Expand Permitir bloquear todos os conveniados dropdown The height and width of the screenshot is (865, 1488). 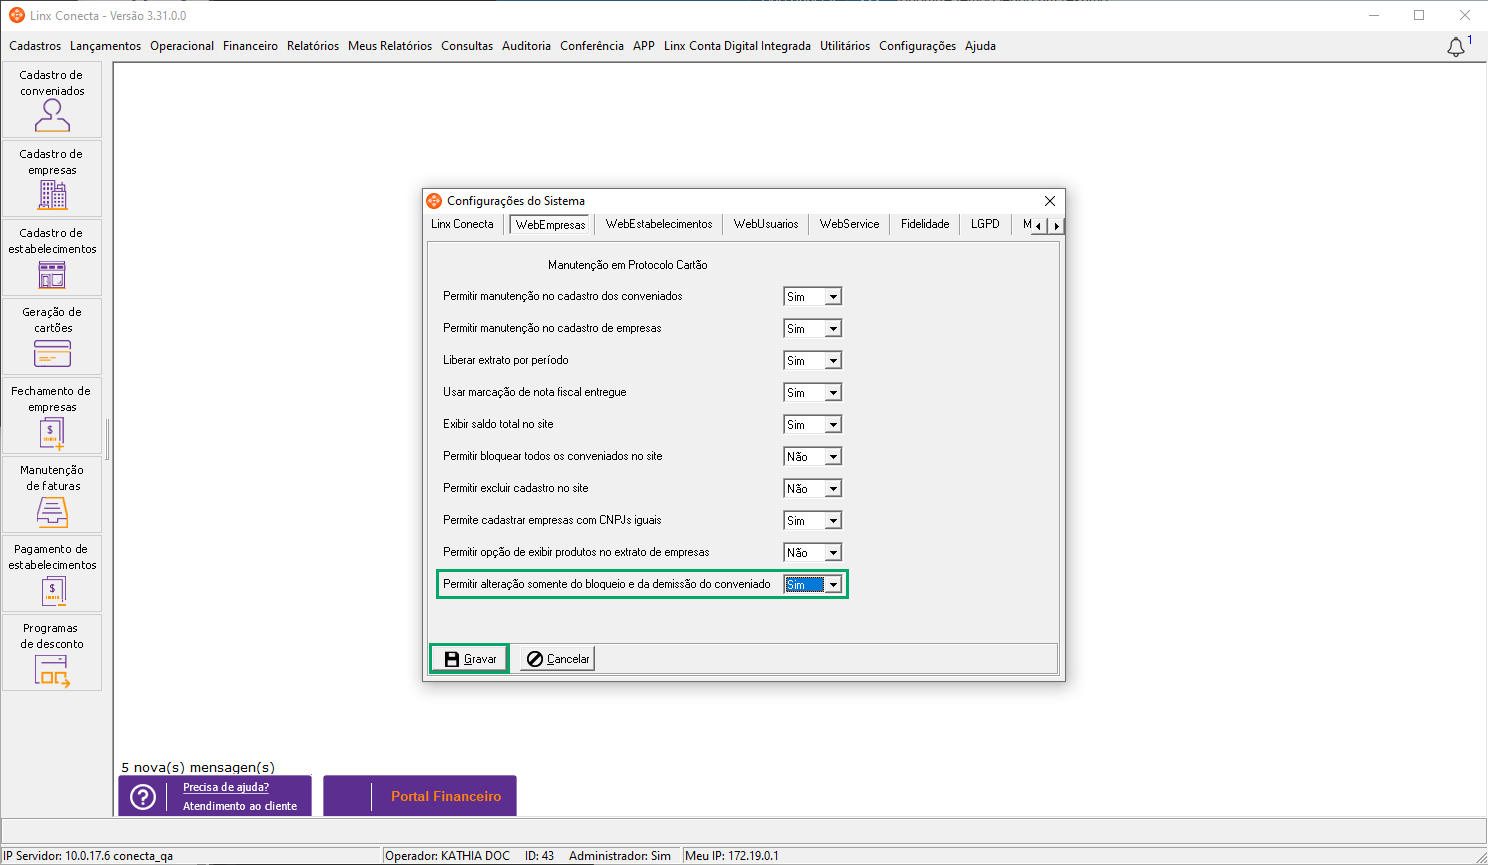(x=833, y=457)
